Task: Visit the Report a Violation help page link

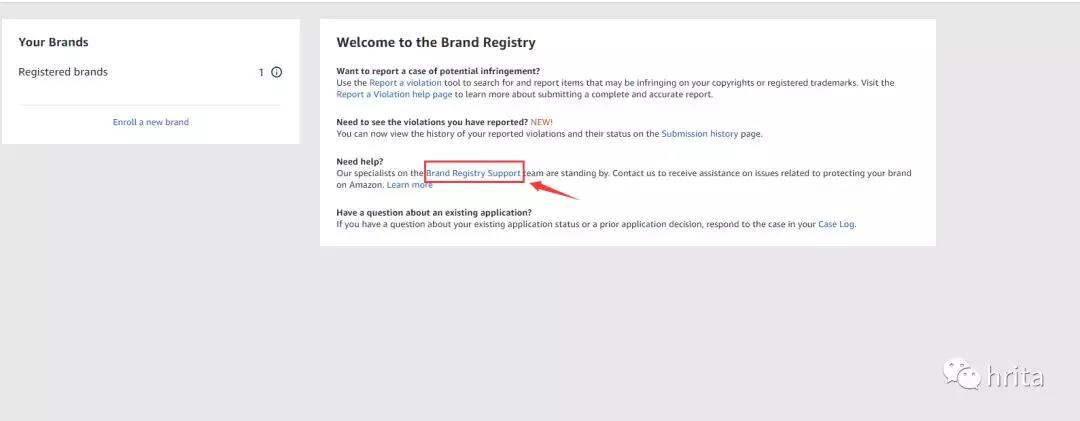Action: [x=395, y=94]
